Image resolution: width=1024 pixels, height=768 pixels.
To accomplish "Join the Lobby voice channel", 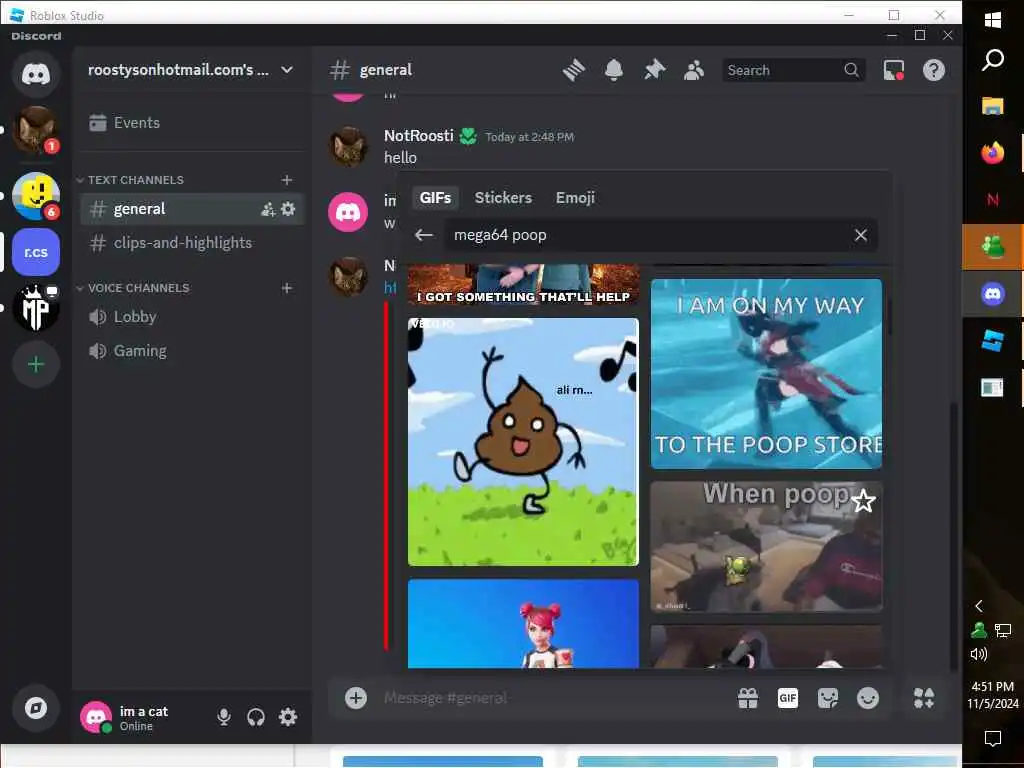I will 191,317.
